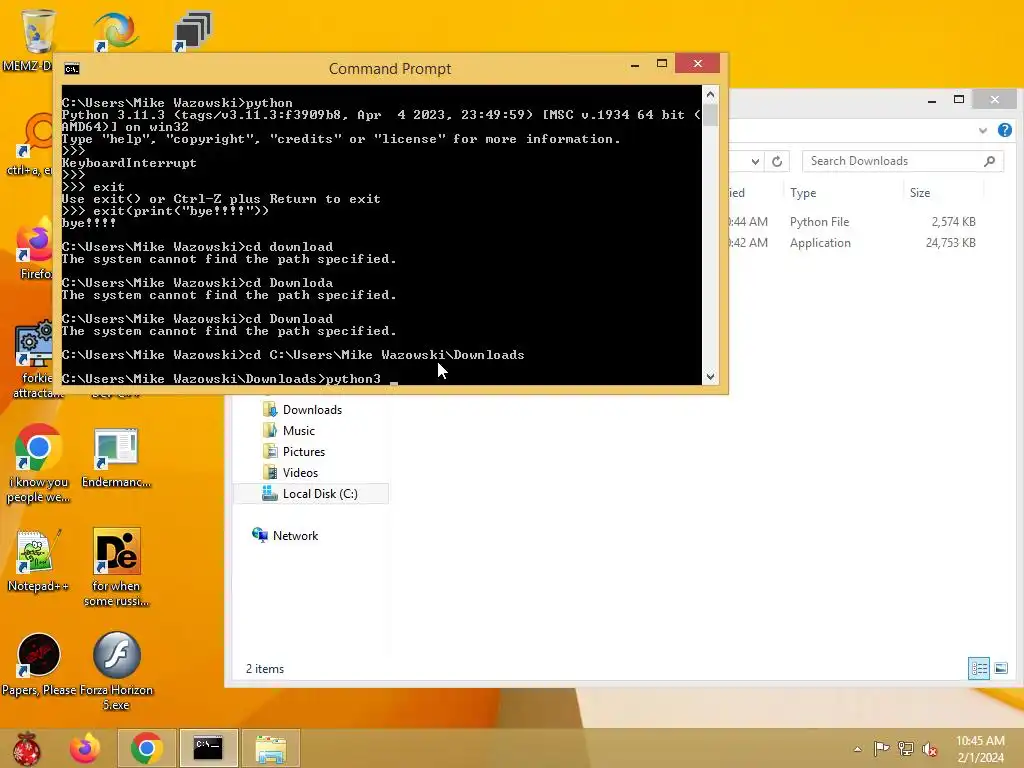Viewport: 1024px width, 768px height.
Task: Click the 2,574 KB size cell
Action: [953, 222]
